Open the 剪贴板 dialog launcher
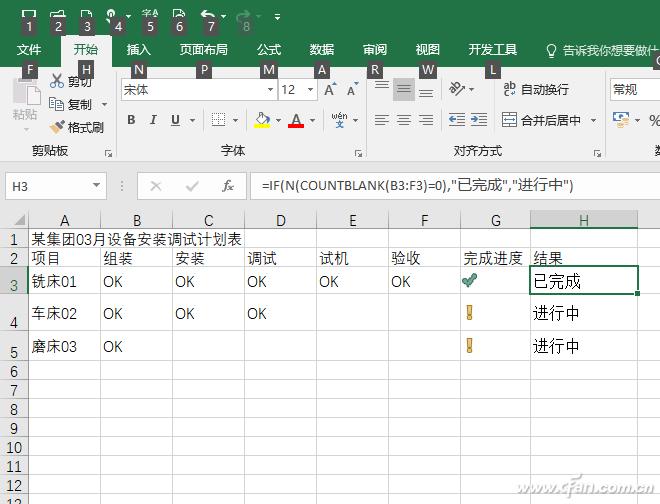660x504 pixels. click(x=109, y=154)
